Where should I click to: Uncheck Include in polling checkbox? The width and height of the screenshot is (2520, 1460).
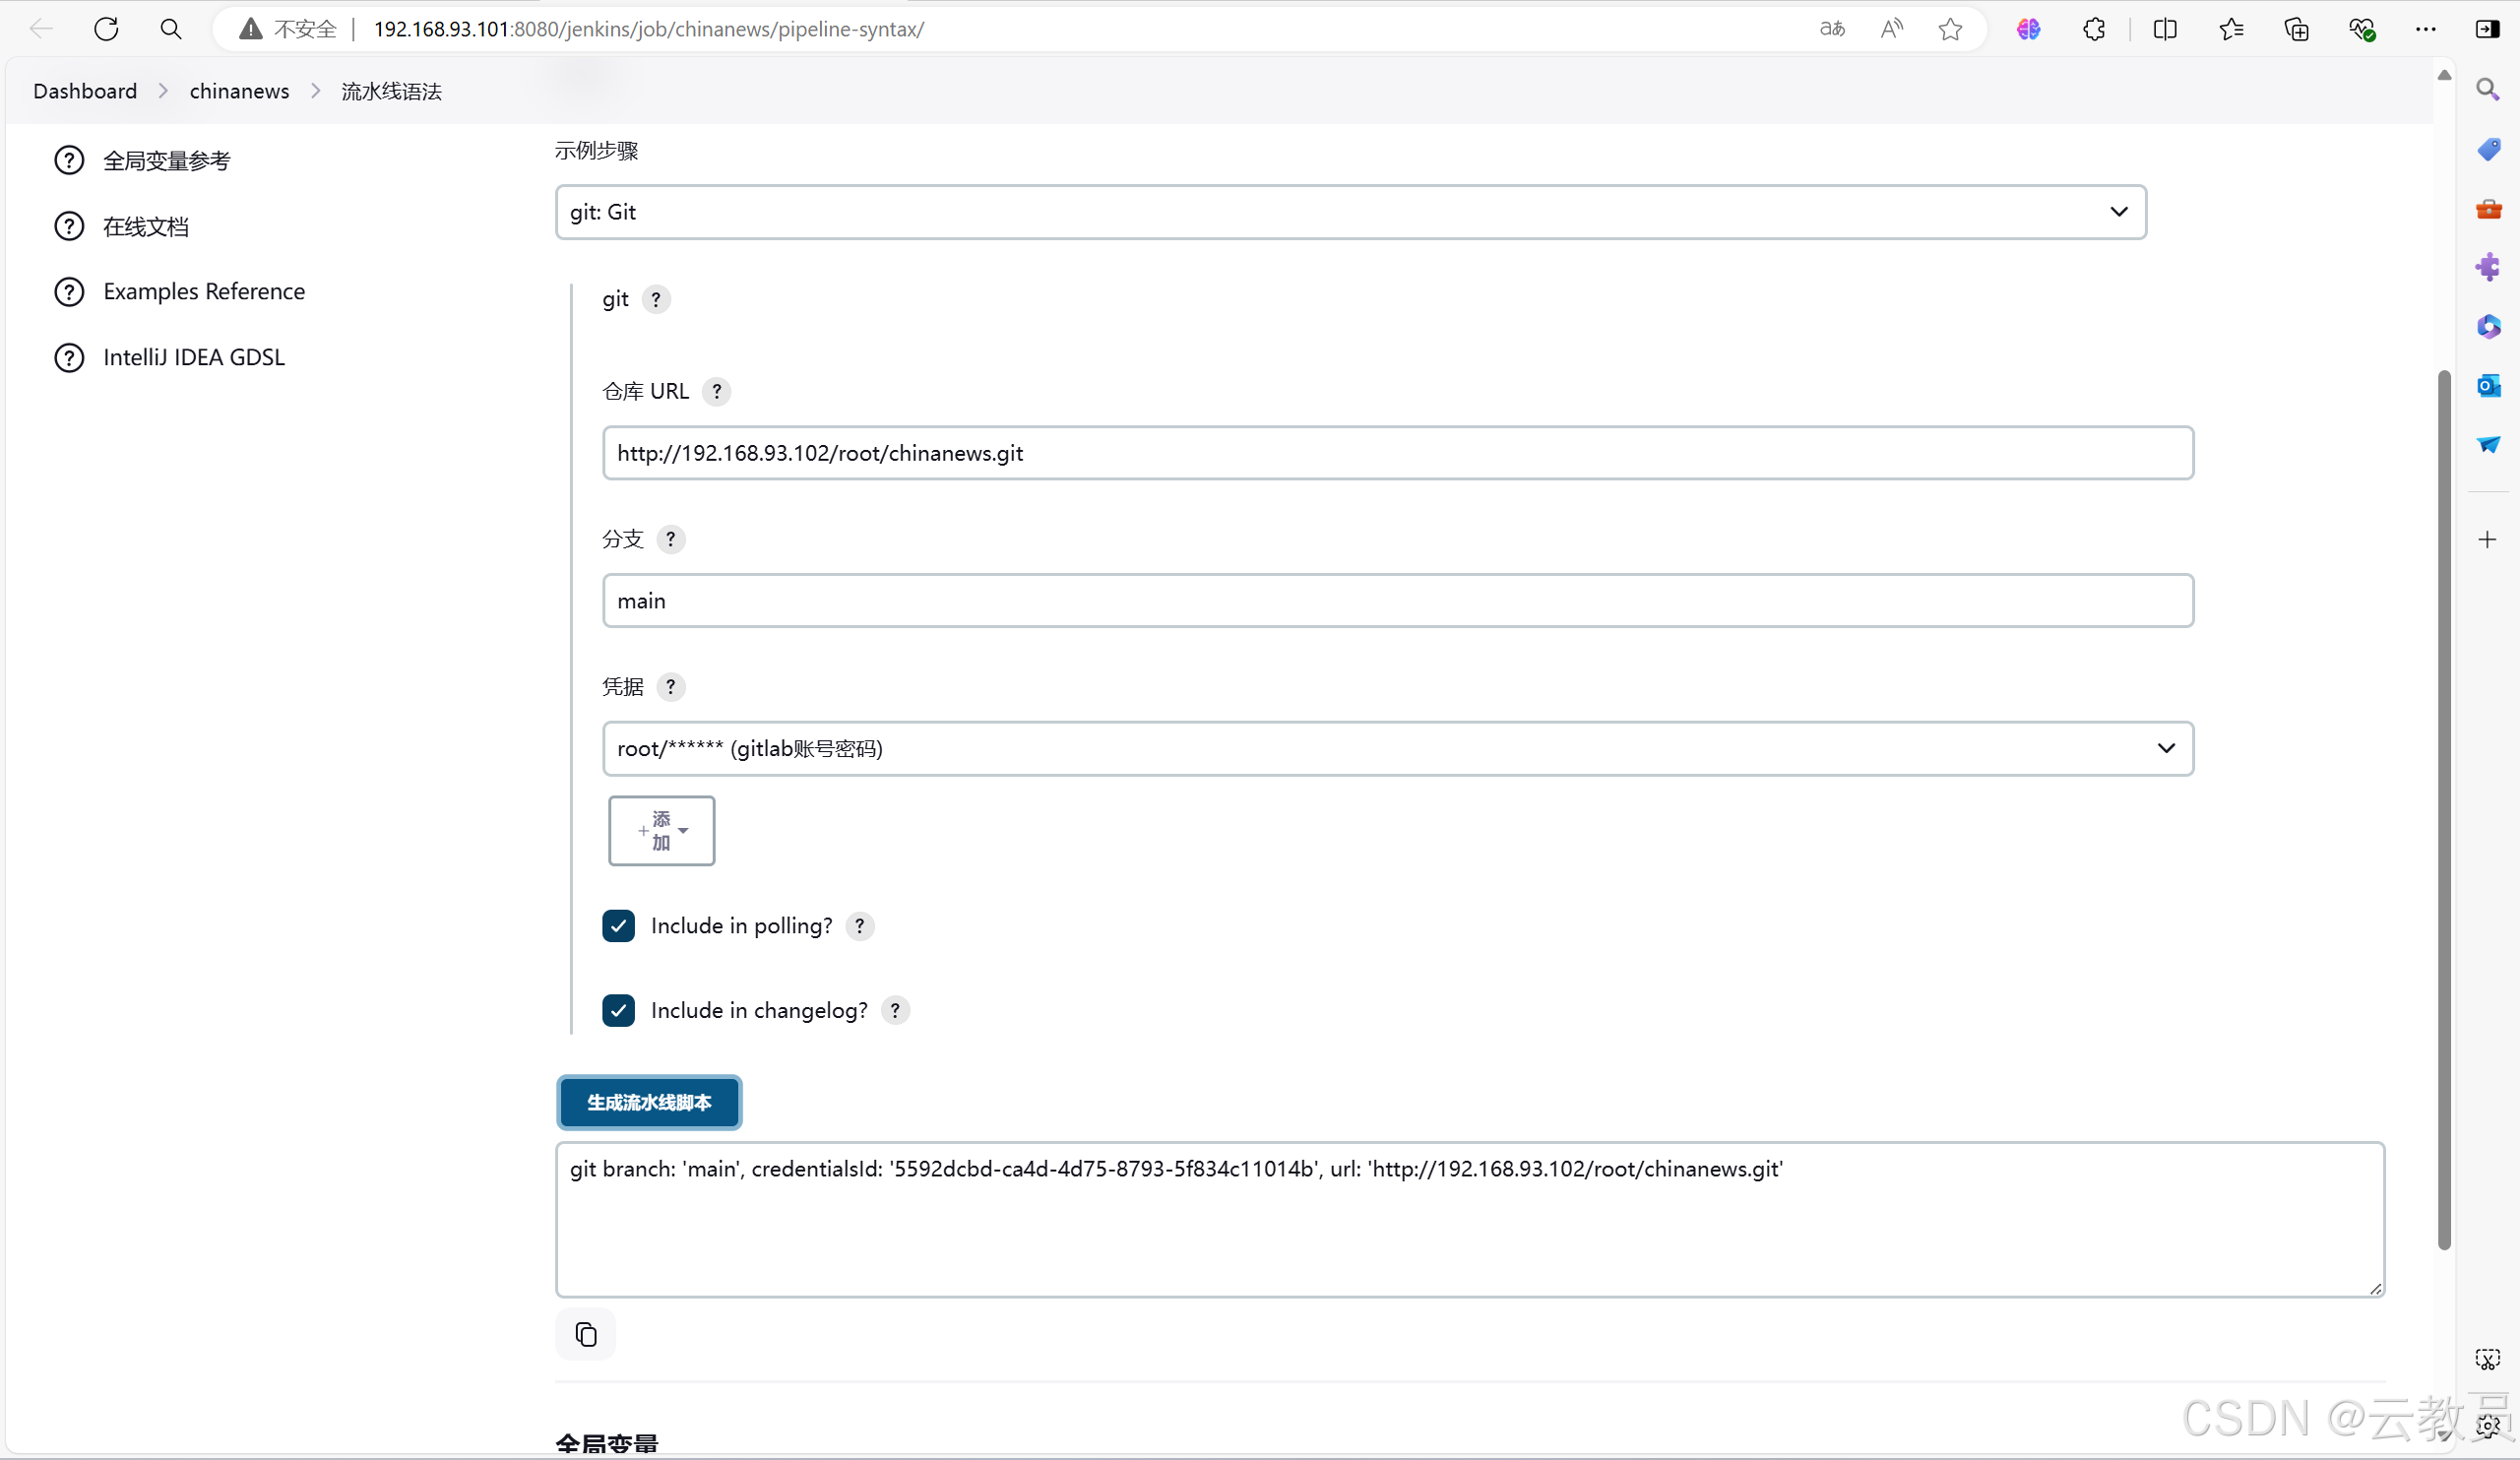pyautogui.click(x=618, y=926)
